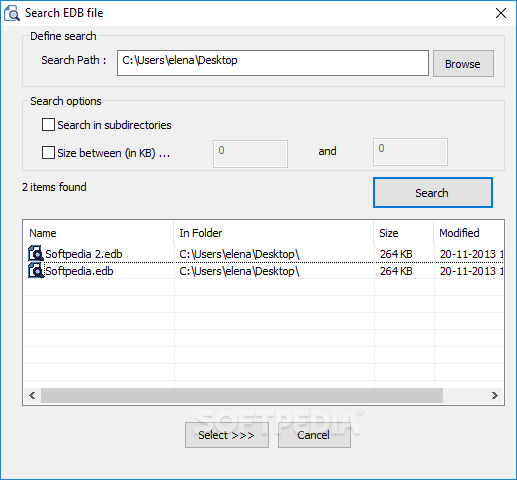Click the Select >>> button

227,435
